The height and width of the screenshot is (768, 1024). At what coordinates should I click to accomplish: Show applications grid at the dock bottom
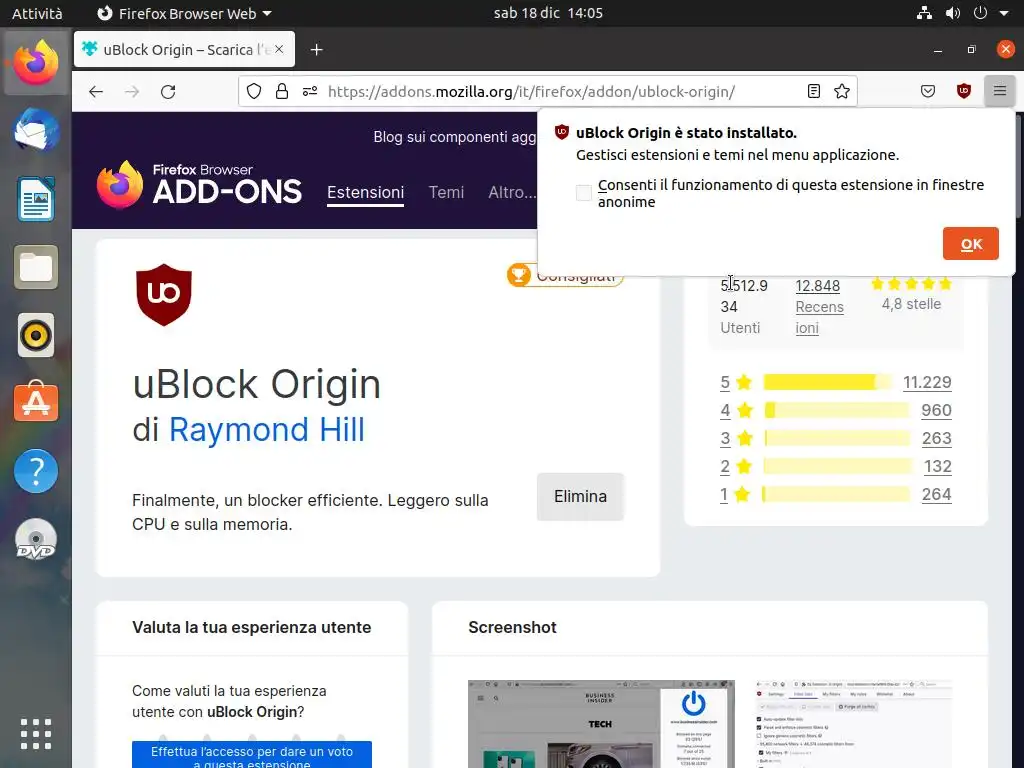pos(36,734)
